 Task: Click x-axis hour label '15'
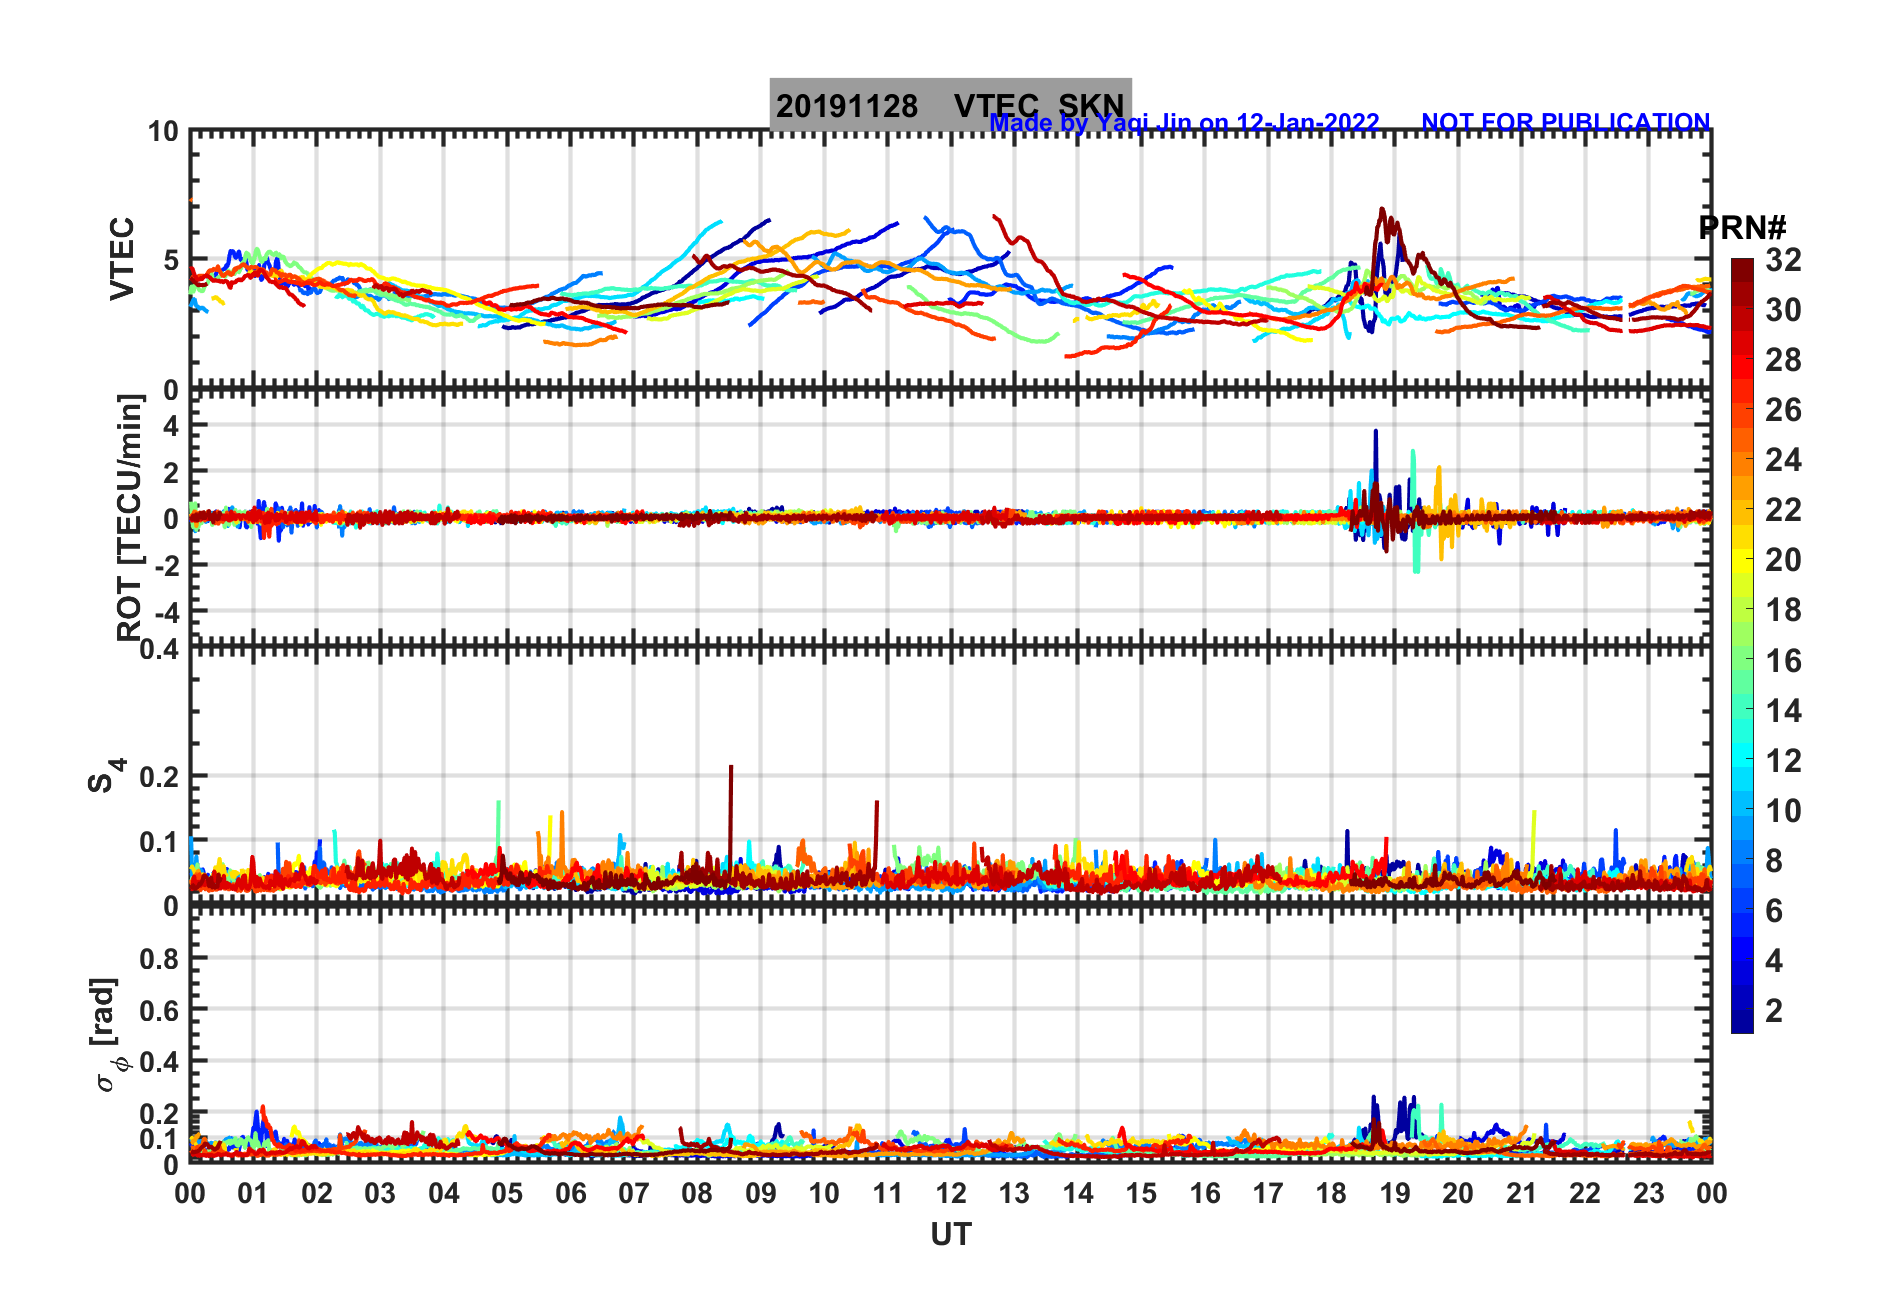(x=1141, y=1194)
